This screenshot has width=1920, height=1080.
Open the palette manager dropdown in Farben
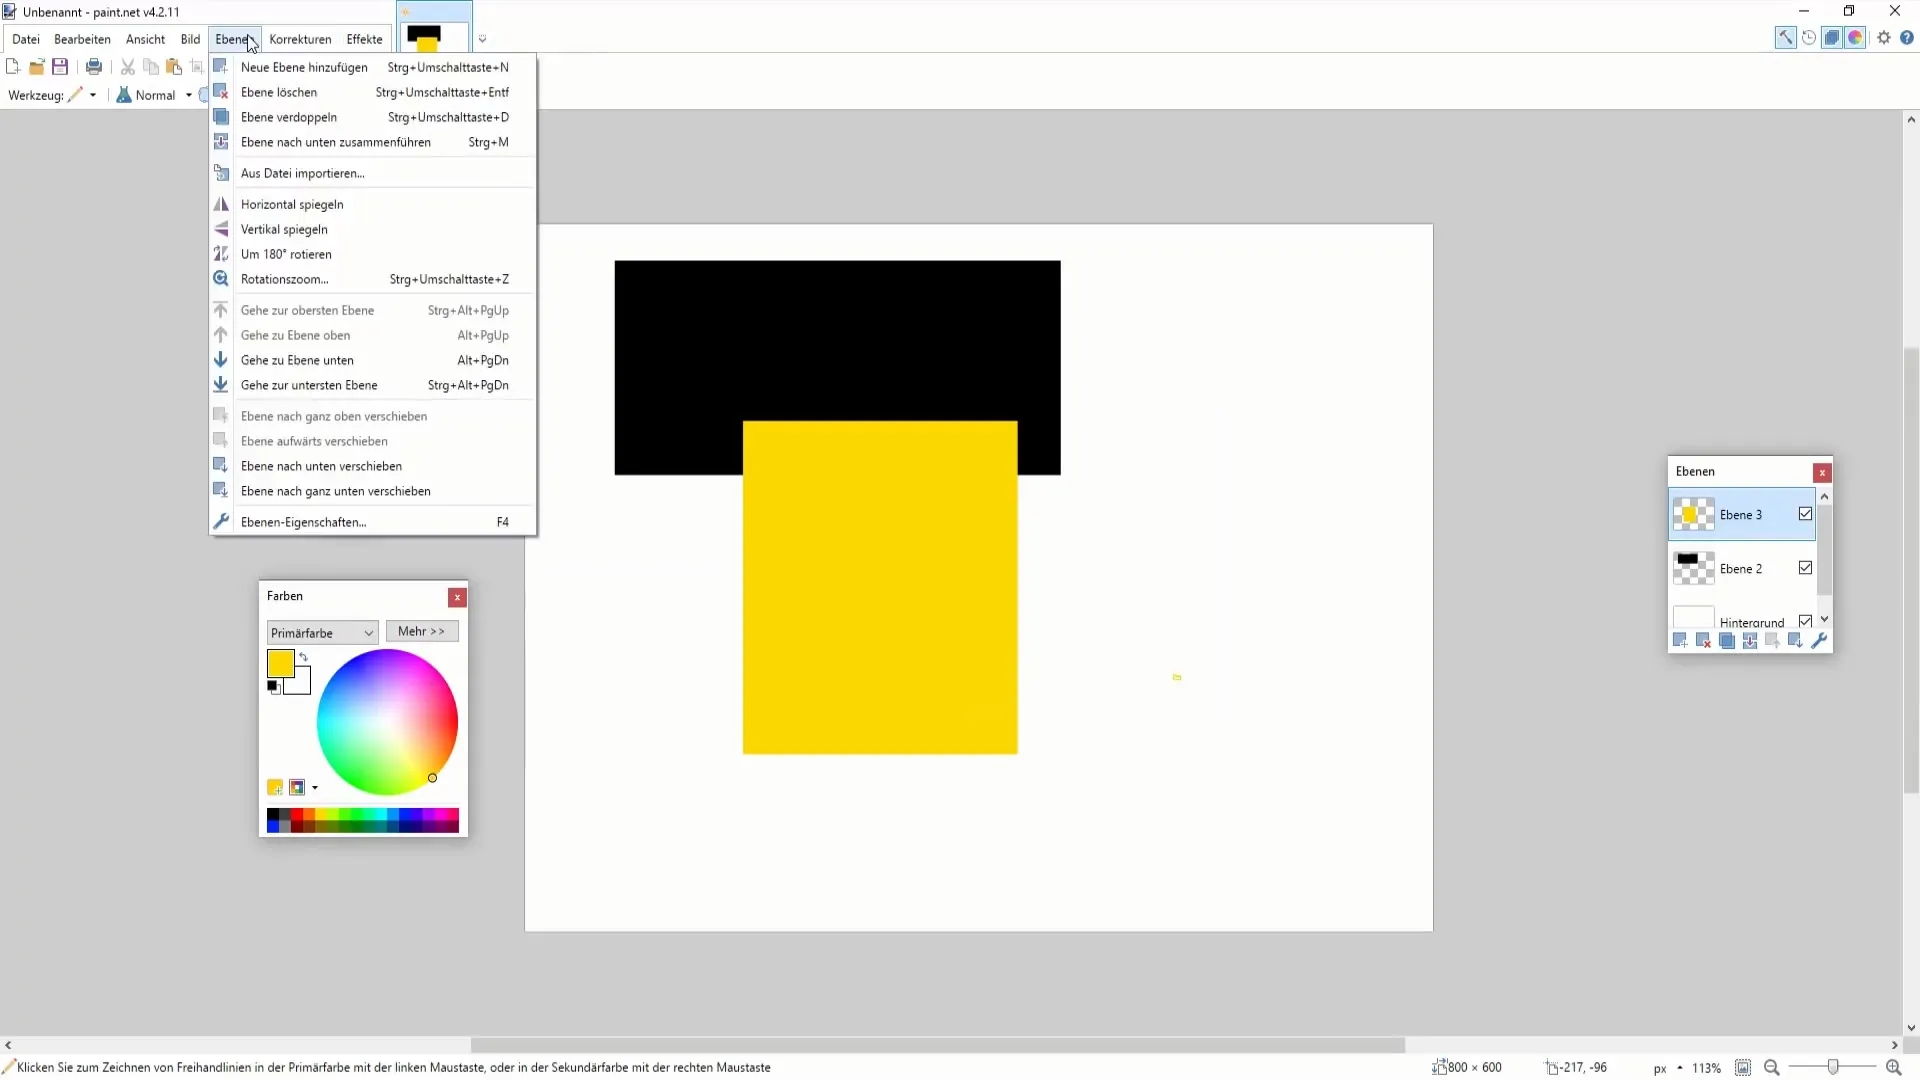(315, 788)
